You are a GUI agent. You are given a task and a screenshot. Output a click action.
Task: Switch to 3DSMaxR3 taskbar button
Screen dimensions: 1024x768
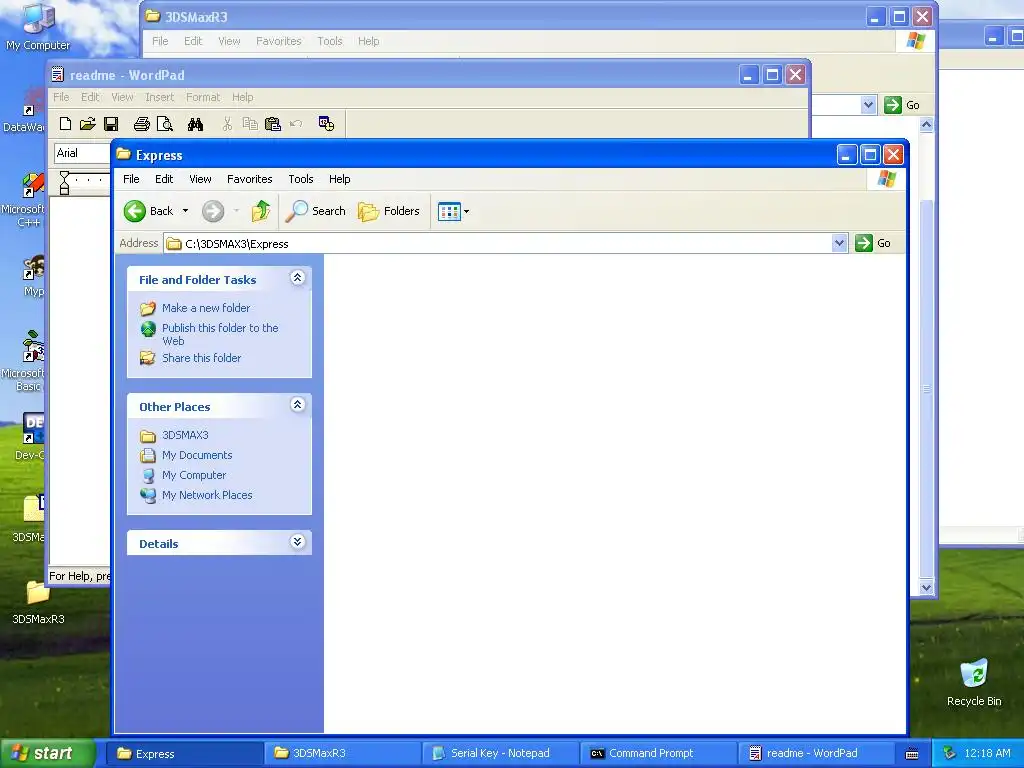tap(342, 753)
